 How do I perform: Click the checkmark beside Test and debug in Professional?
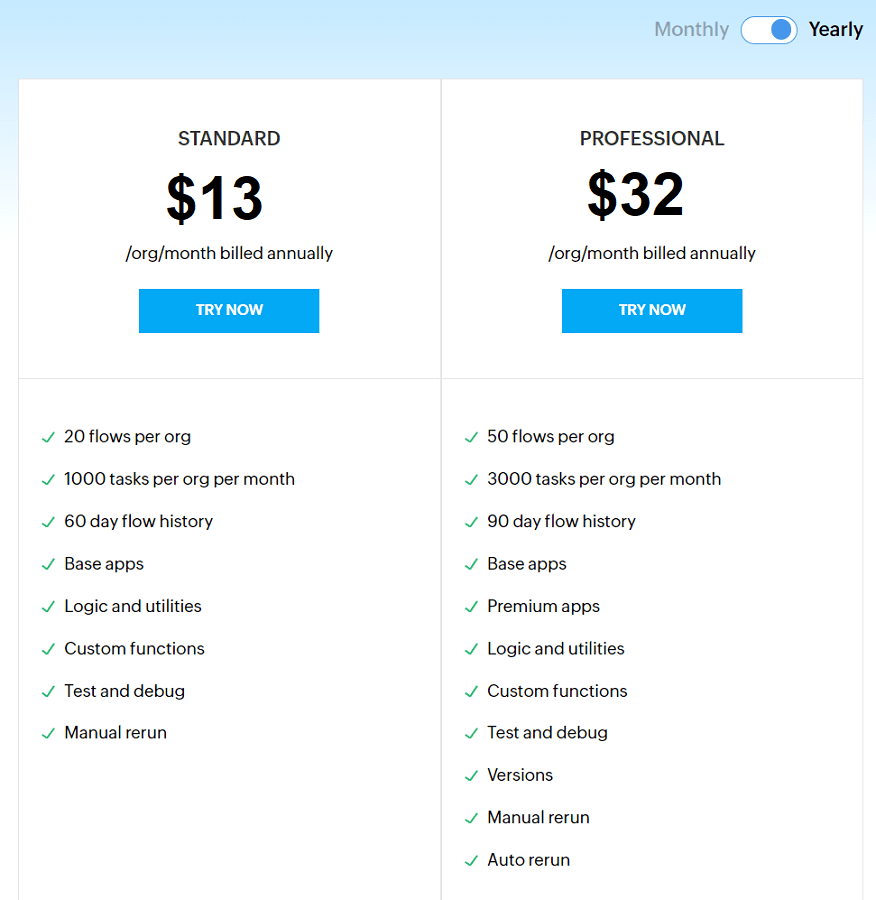tap(470, 732)
